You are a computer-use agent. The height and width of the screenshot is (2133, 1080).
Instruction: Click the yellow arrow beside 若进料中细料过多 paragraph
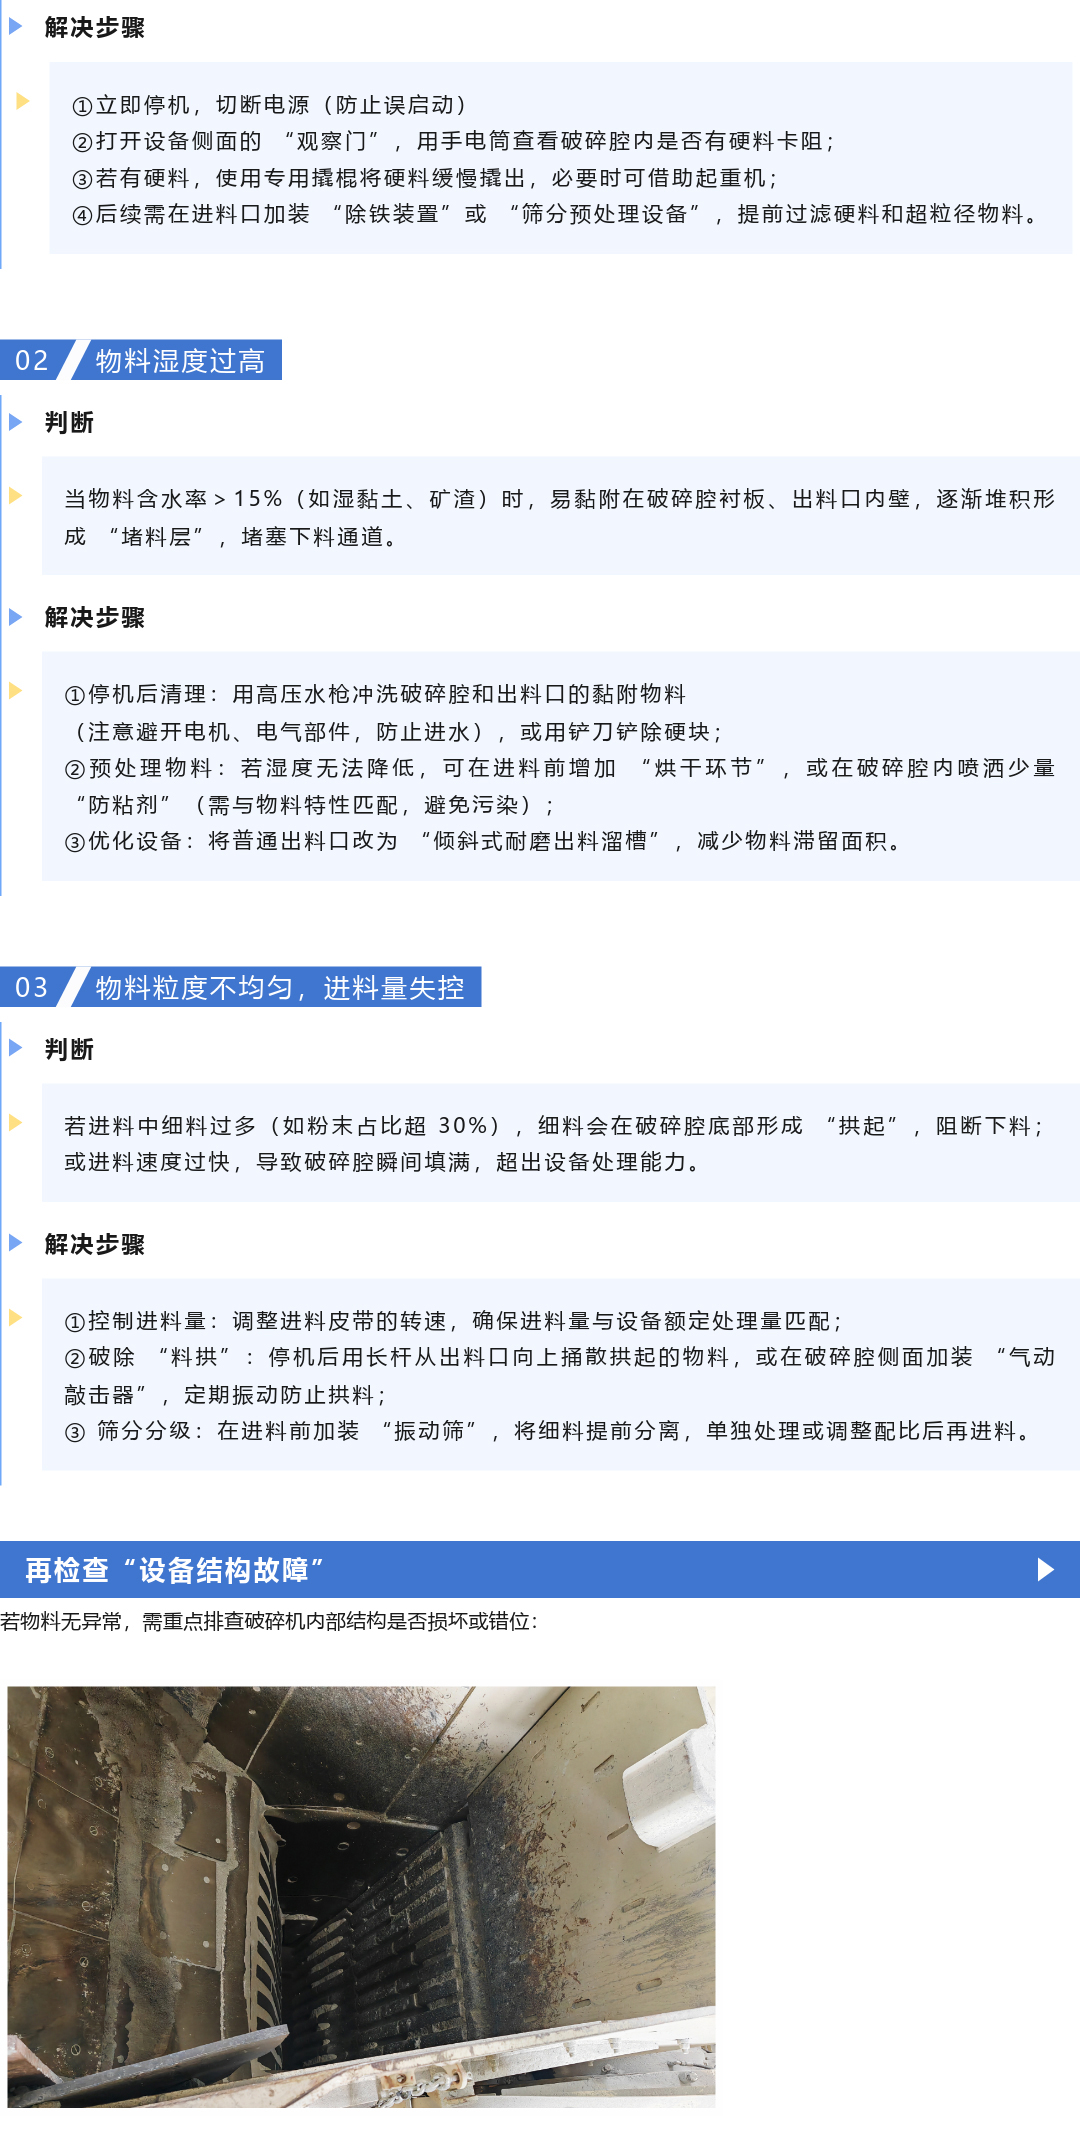[16, 1122]
